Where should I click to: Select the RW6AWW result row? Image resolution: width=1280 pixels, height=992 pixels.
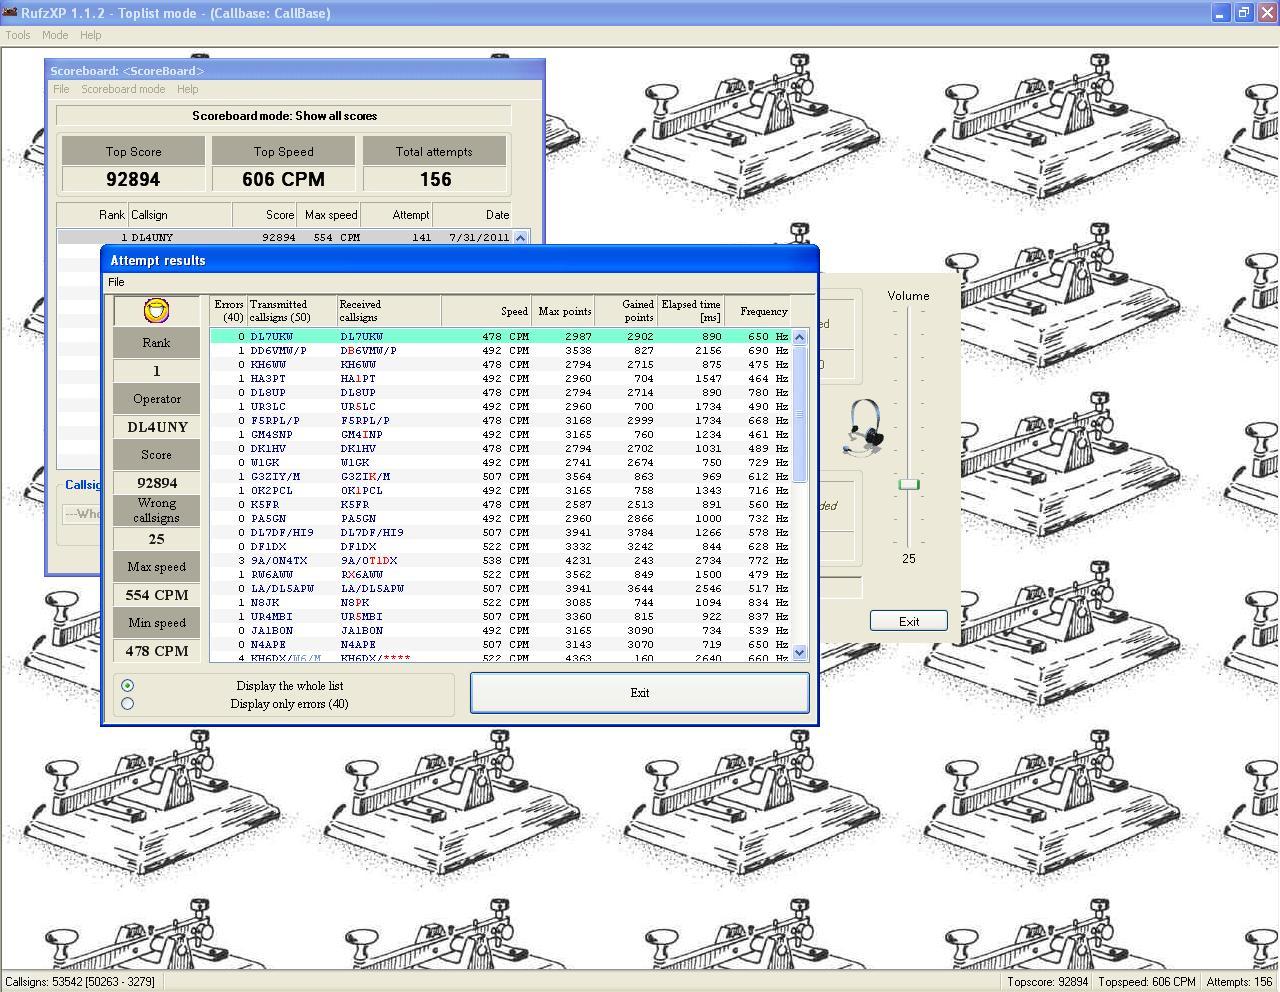click(x=501, y=575)
